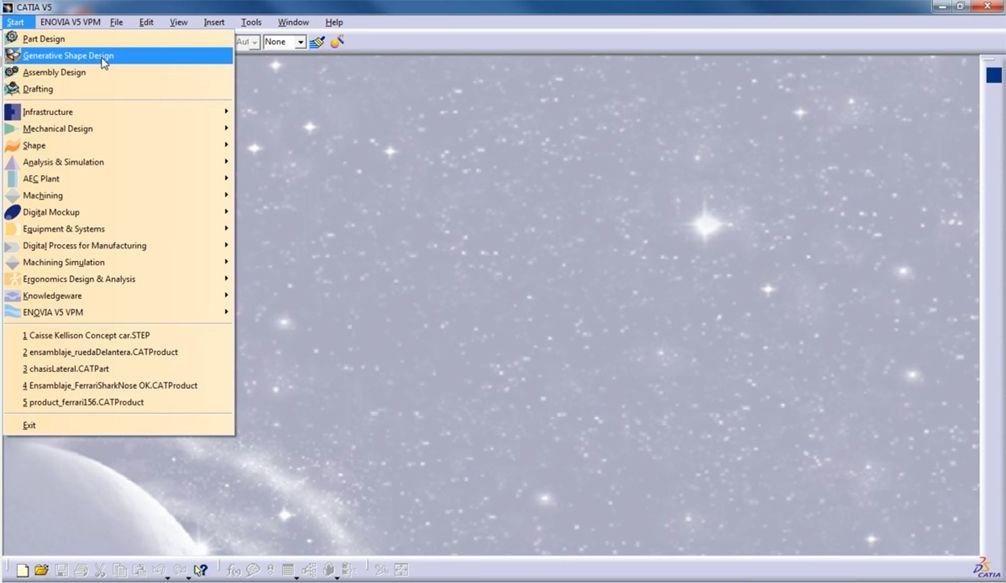Viewport: 1006px width, 583px height.
Task: Open the Part Design workbench
Action: coord(118,38)
